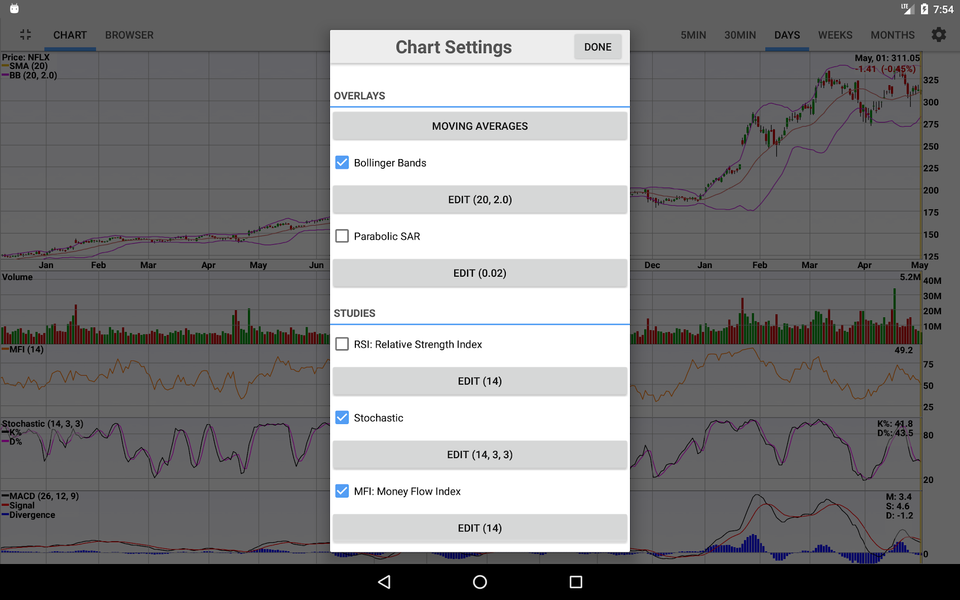Disable the Bollinger Bands overlay
Screen dimensions: 960x600
pyautogui.click(x=342, y=162)
